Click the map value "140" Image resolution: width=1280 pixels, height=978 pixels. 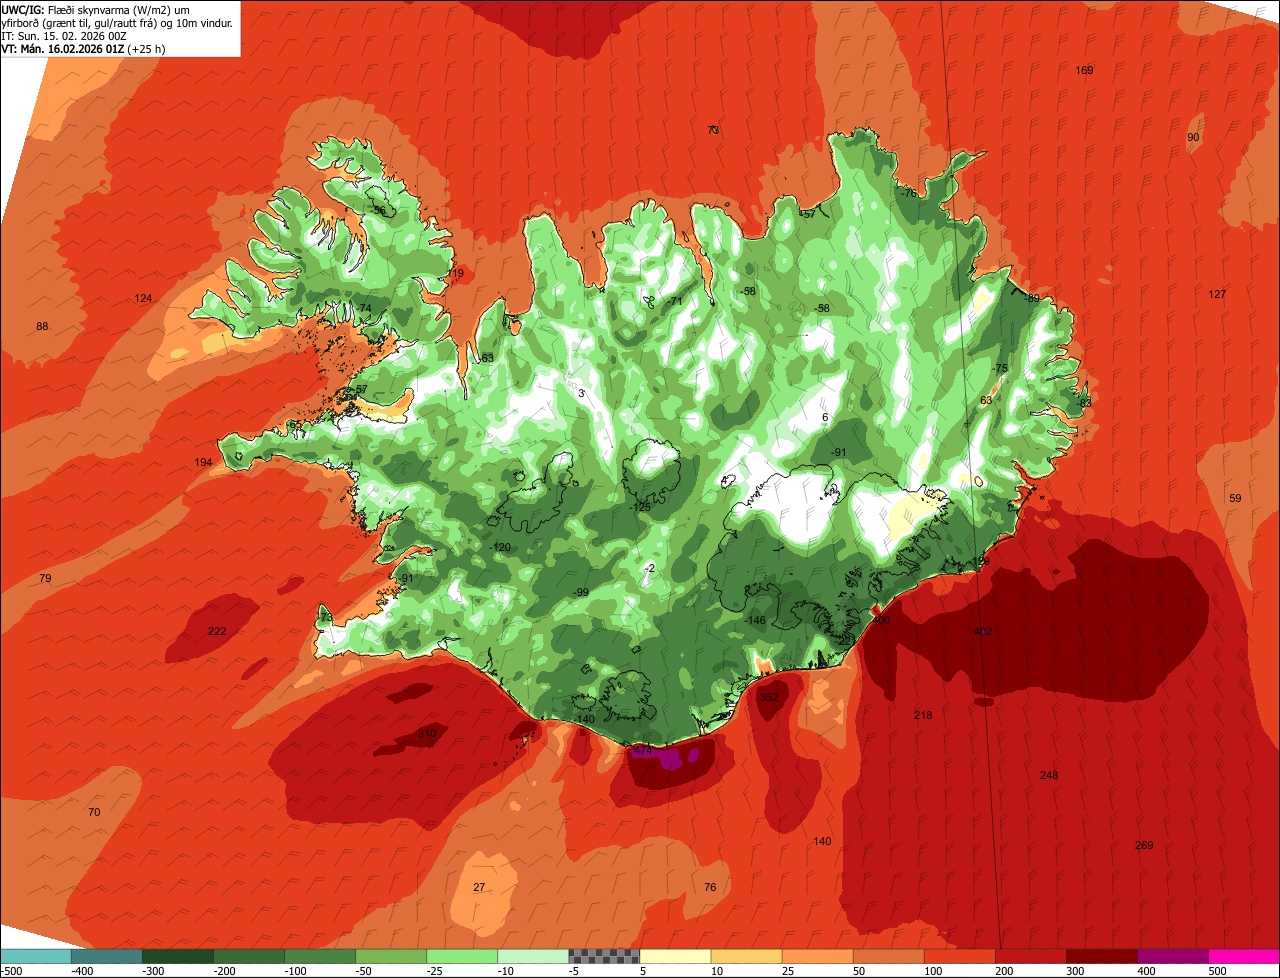click(x=822, y=841)
